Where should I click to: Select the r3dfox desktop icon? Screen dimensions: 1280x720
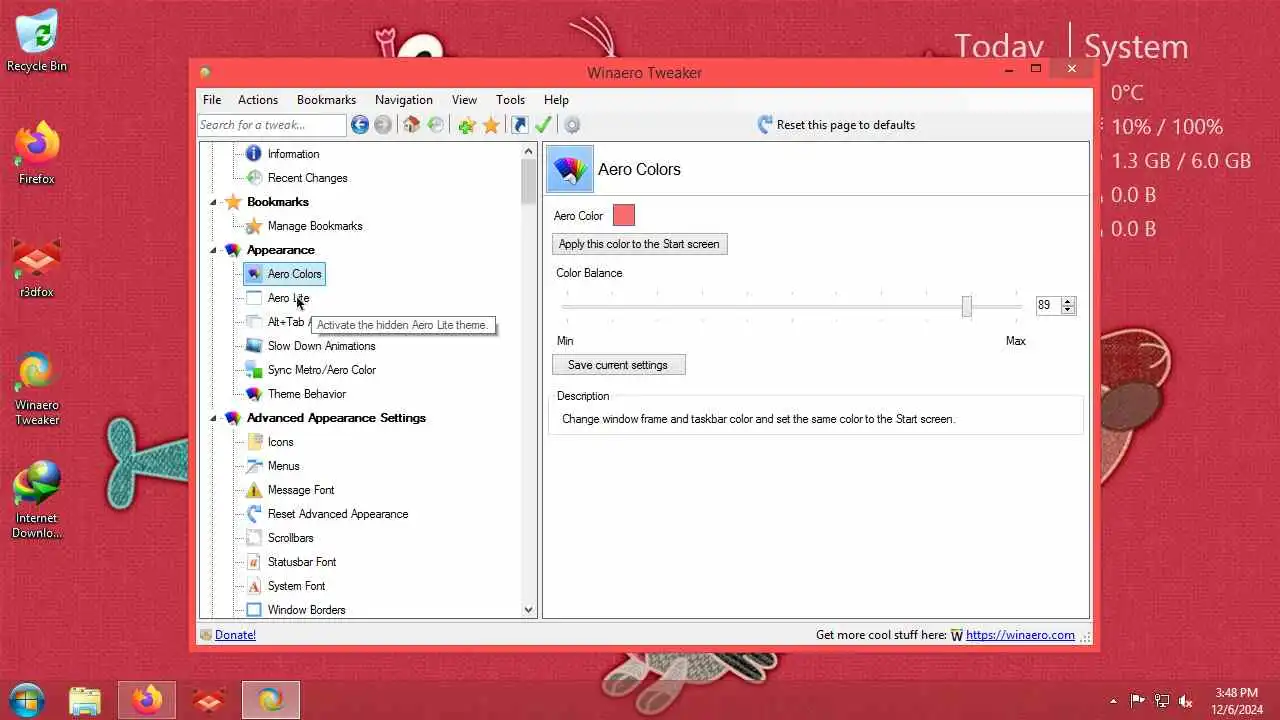click(x=37, y=268)
